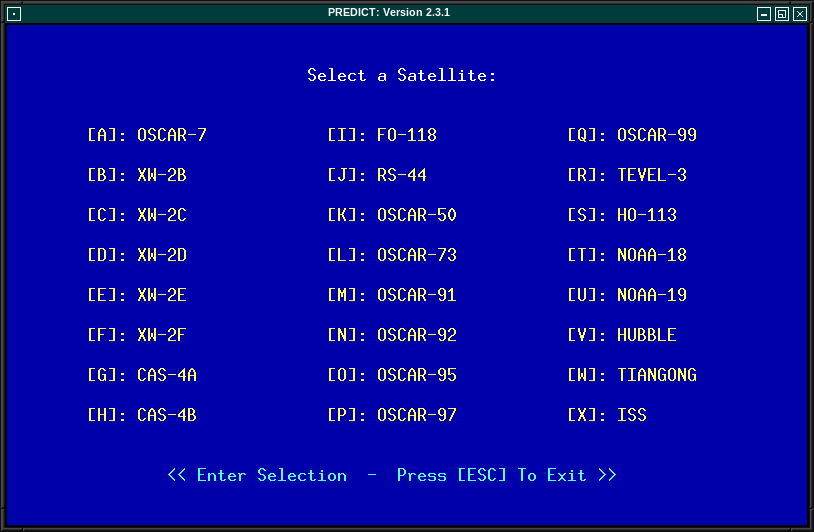Screen dimensions: 814x532
Task: Select the [K]: OSCAR-50 satellite
Action: click(392, 215)
